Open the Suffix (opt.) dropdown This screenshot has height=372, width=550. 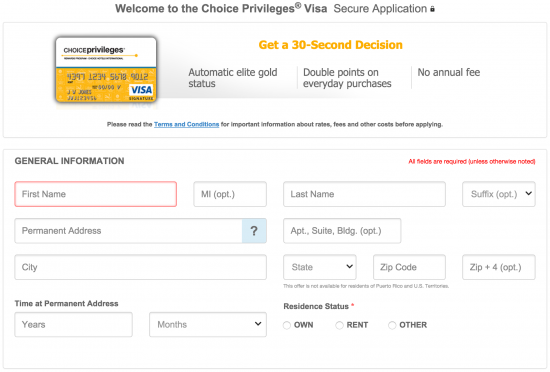pos(498,194)
